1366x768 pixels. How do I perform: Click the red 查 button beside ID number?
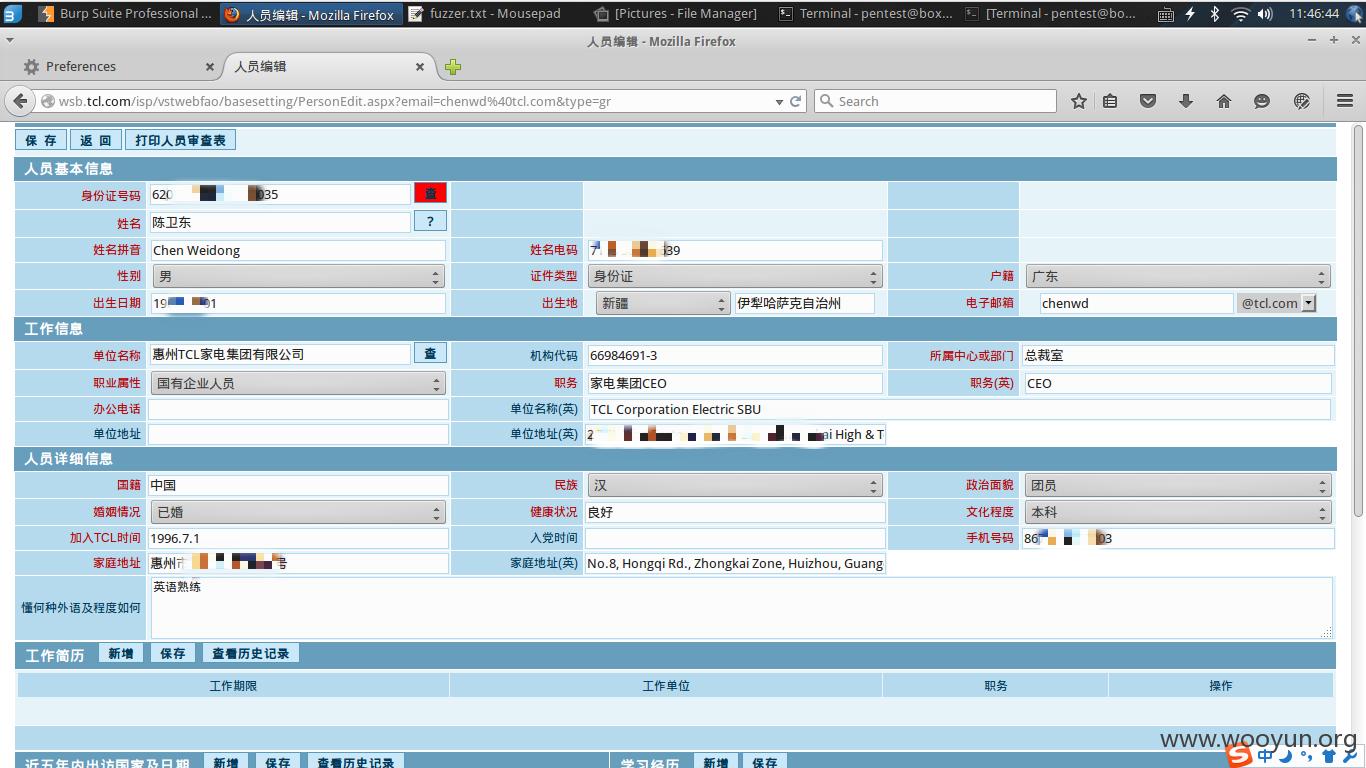click(430, 193)
